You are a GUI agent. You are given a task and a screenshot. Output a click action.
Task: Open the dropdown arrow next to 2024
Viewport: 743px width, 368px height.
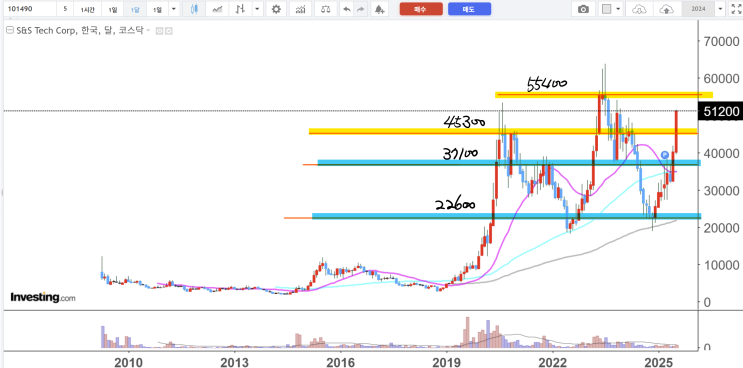[x=721, y=9]
